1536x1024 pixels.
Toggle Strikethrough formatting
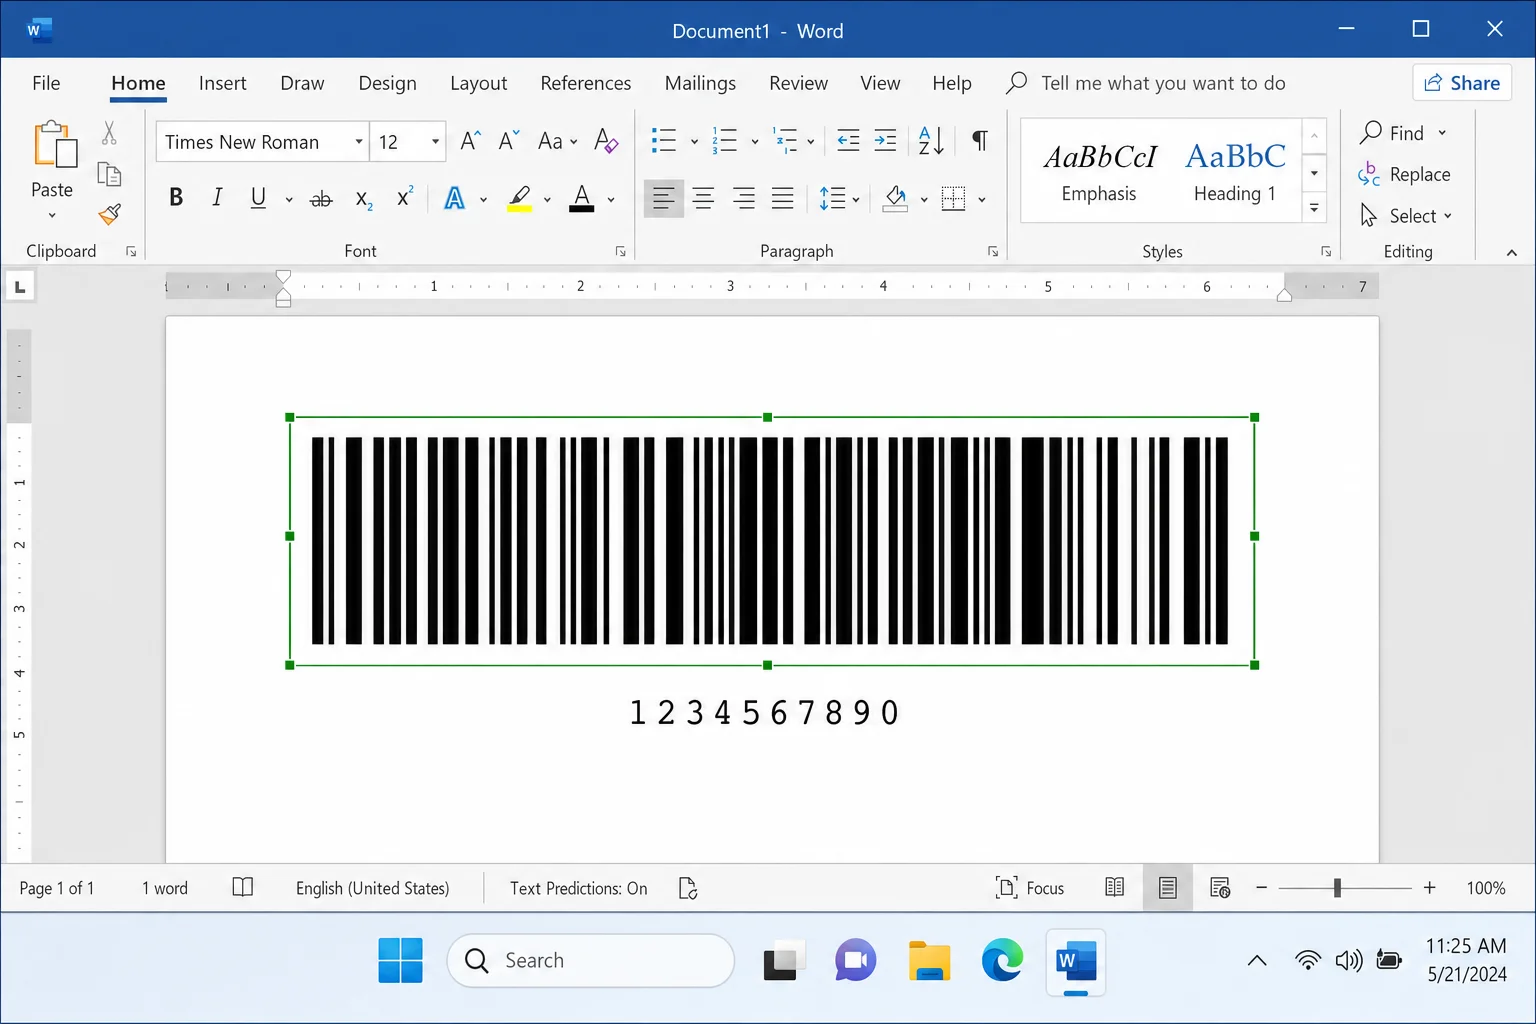tap(321, 199)
